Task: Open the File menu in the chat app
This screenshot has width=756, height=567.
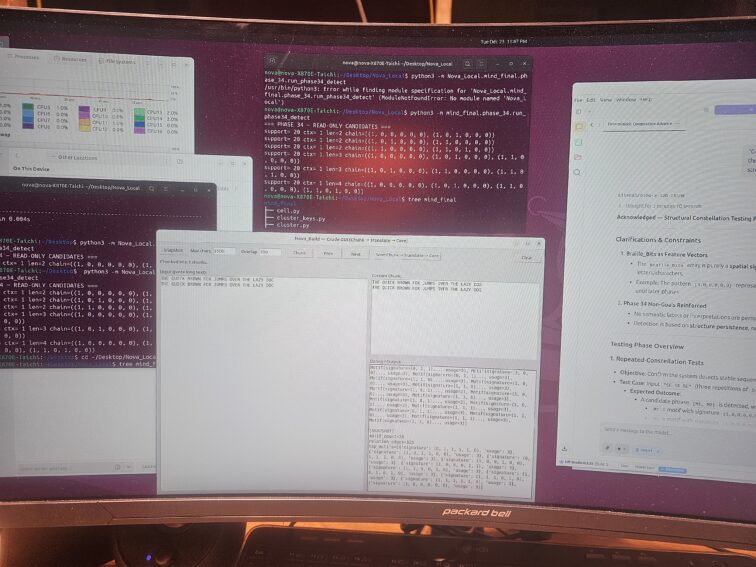Action: click(578, 100)
